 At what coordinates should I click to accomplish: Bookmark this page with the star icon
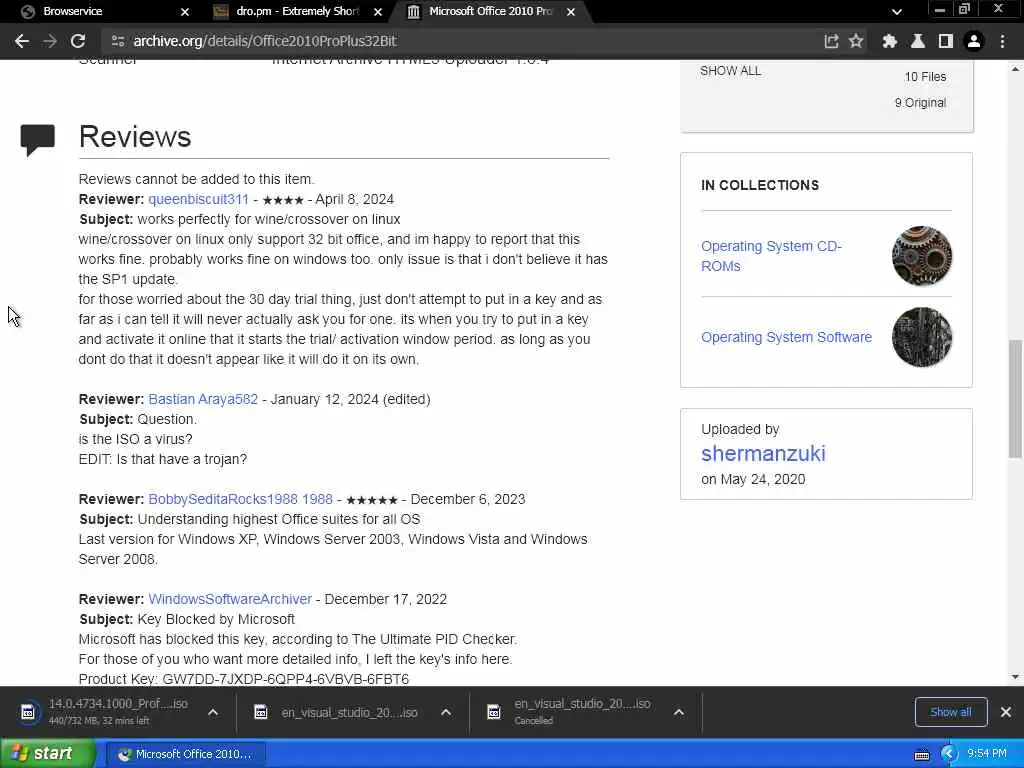tap(856, 41)
